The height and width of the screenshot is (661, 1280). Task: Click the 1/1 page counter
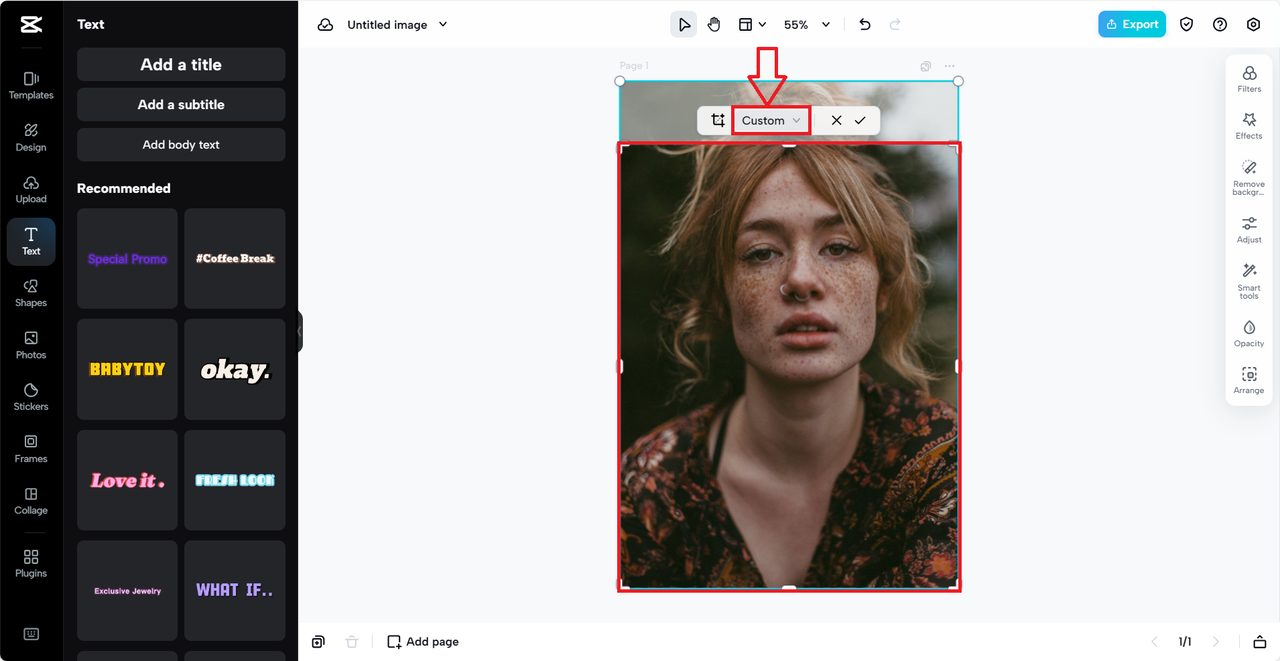pyautogui.click(x=1185, y=642)
